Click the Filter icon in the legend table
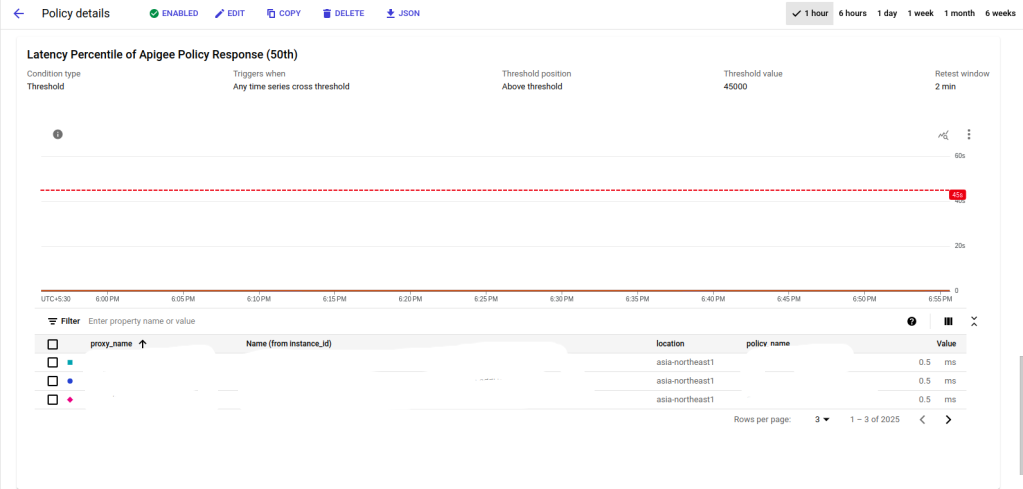The height and width of the screenshot is (489, 1023). tap(53, 321)
